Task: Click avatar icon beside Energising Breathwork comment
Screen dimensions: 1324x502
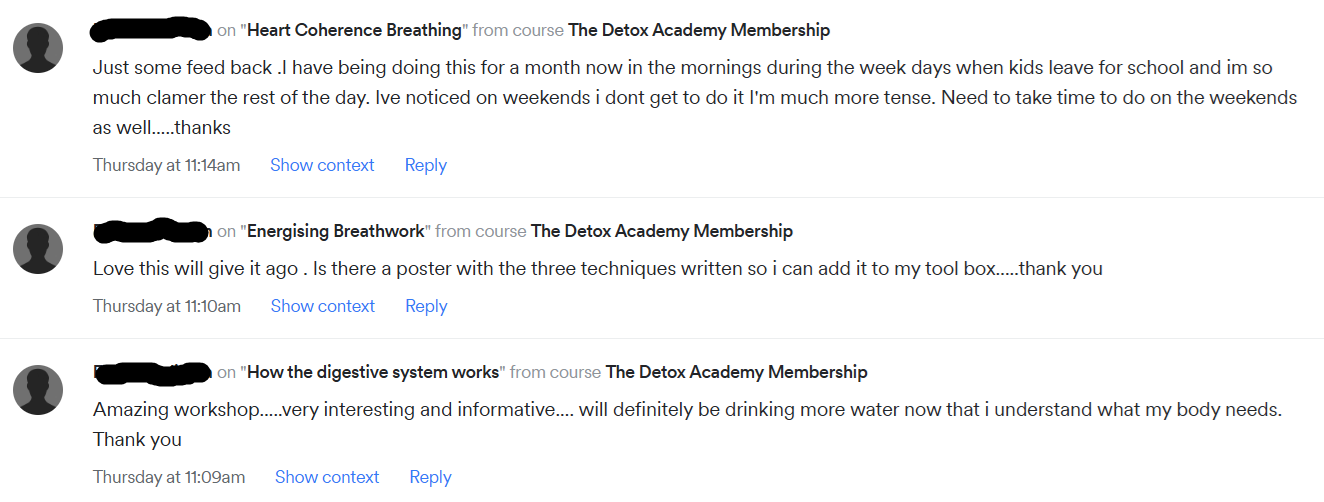Action: (x=38, y=249)
